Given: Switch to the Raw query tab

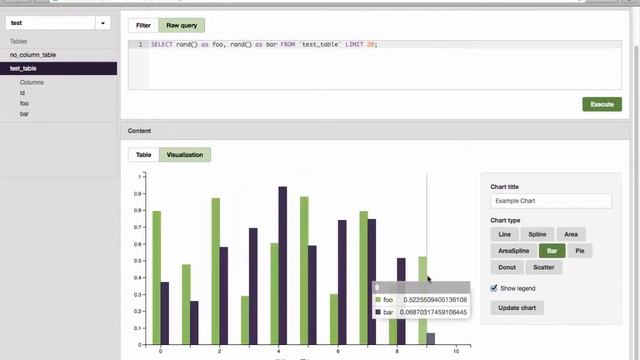Looking at the screenshot, I should (x=182, y=25).
